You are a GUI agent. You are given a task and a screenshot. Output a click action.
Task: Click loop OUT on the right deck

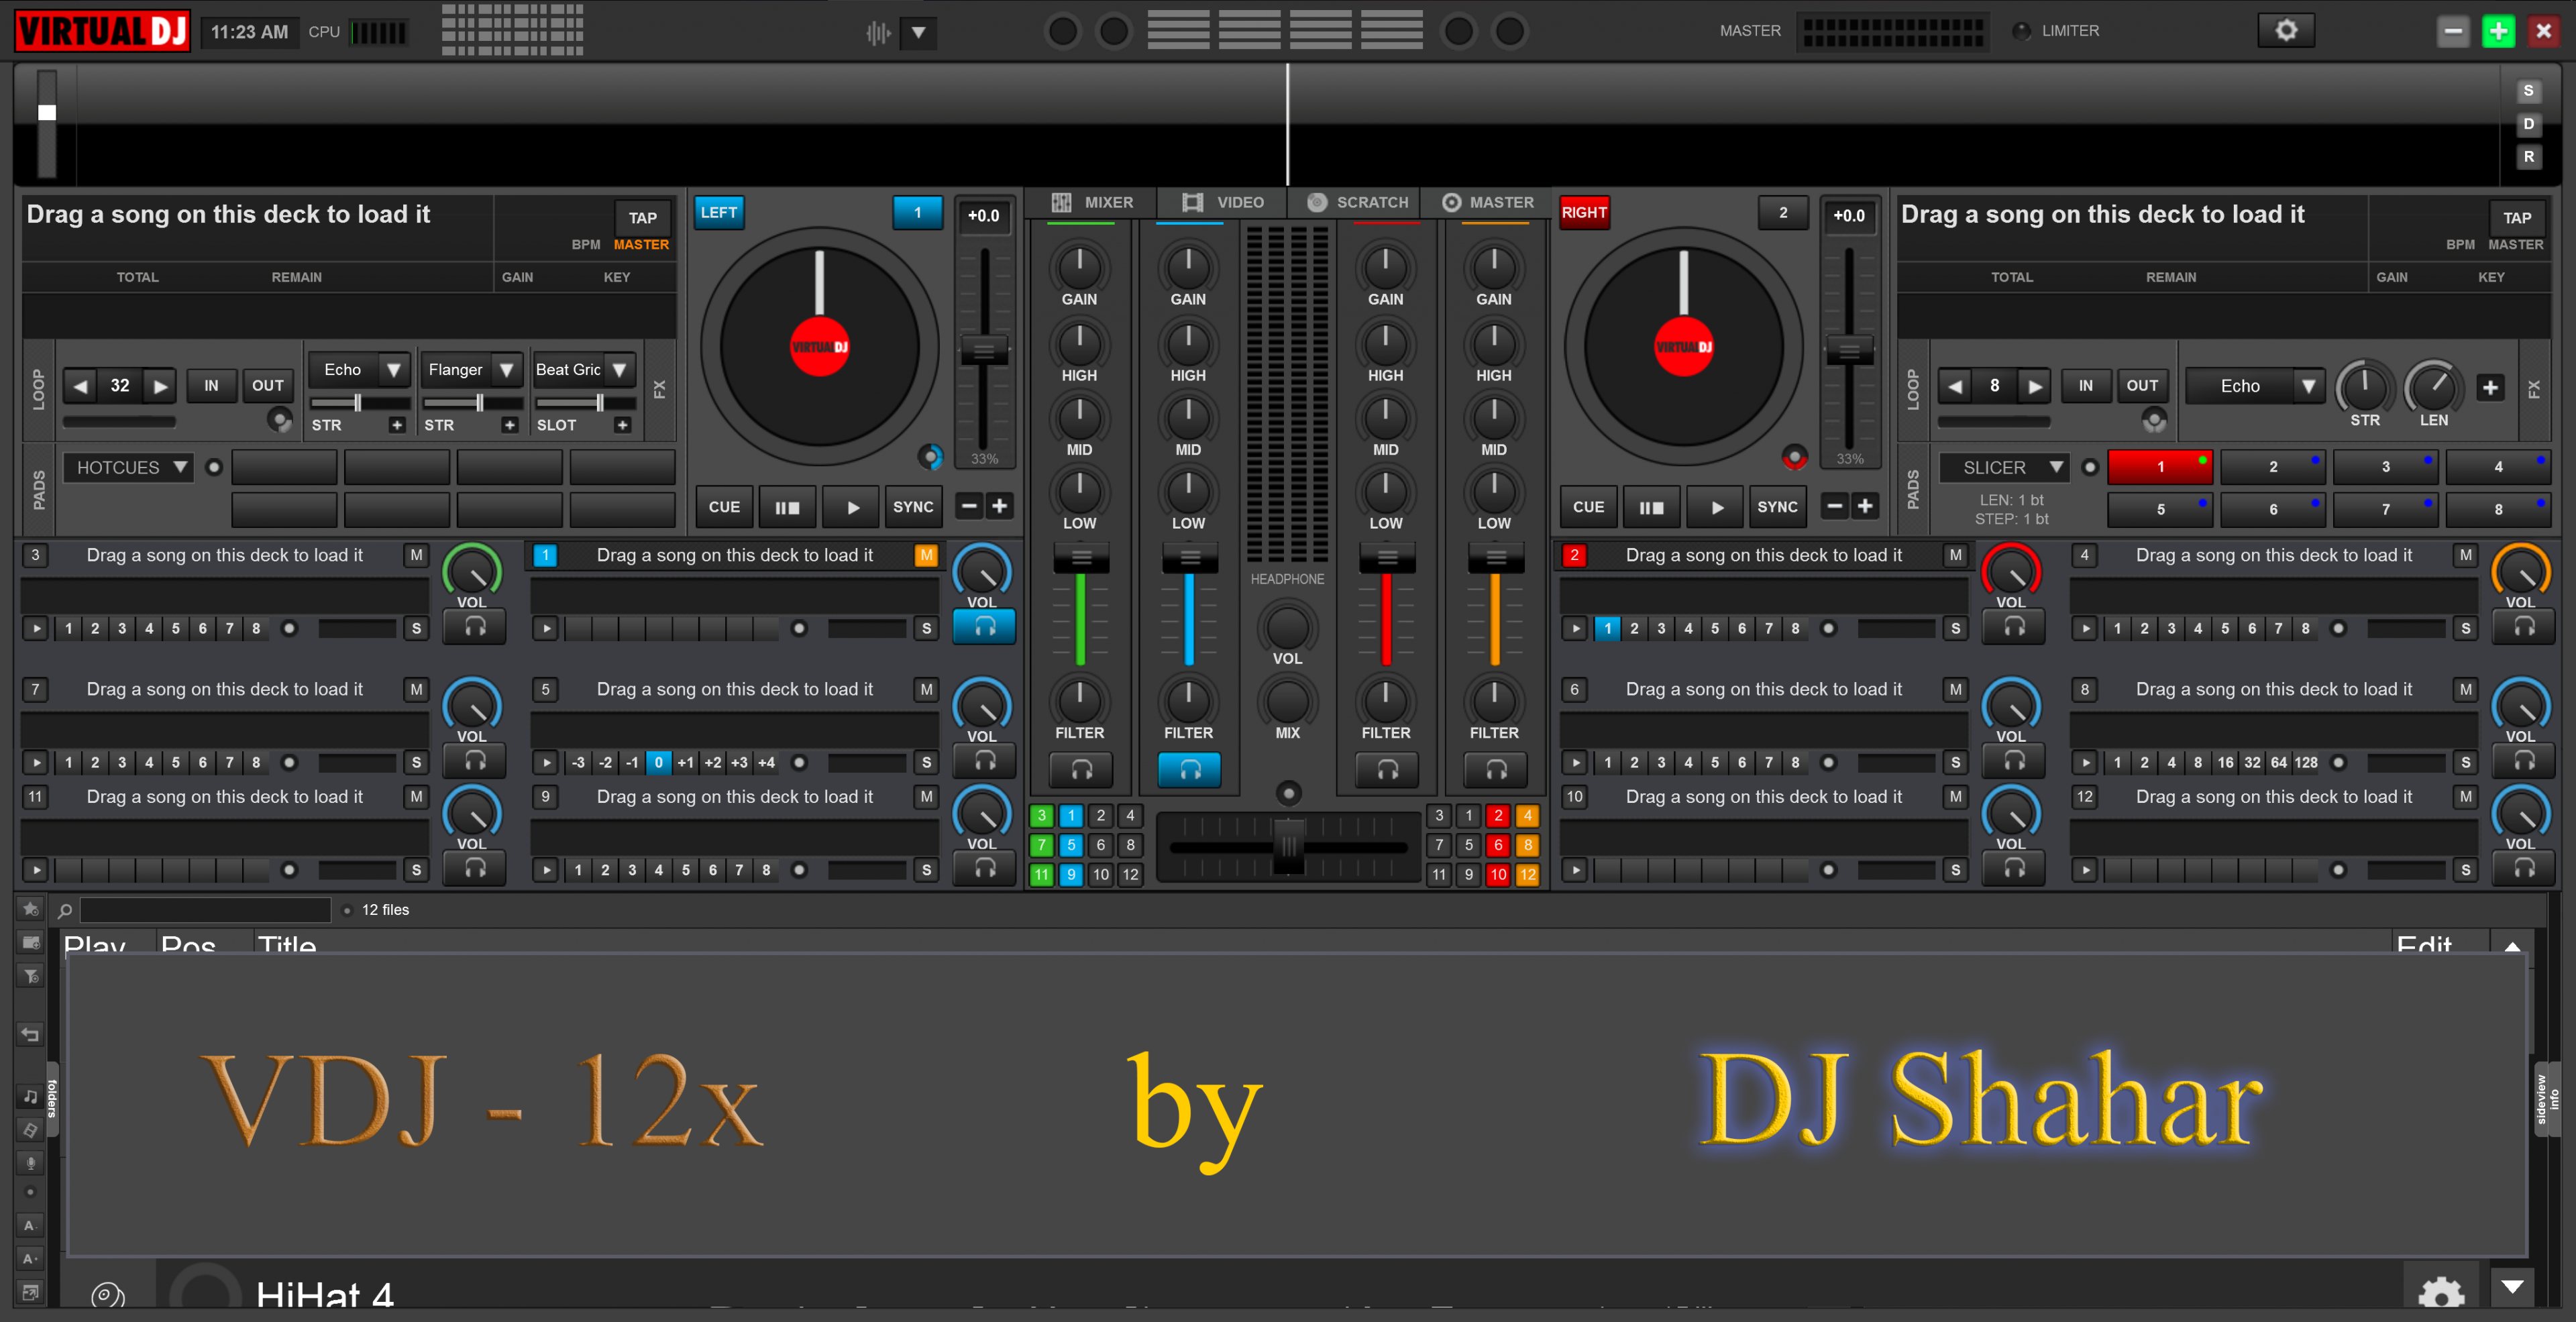2141,385
